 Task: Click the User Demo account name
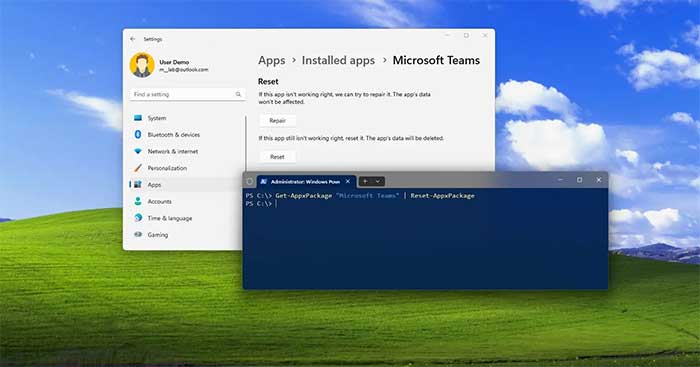click(174, 62)
